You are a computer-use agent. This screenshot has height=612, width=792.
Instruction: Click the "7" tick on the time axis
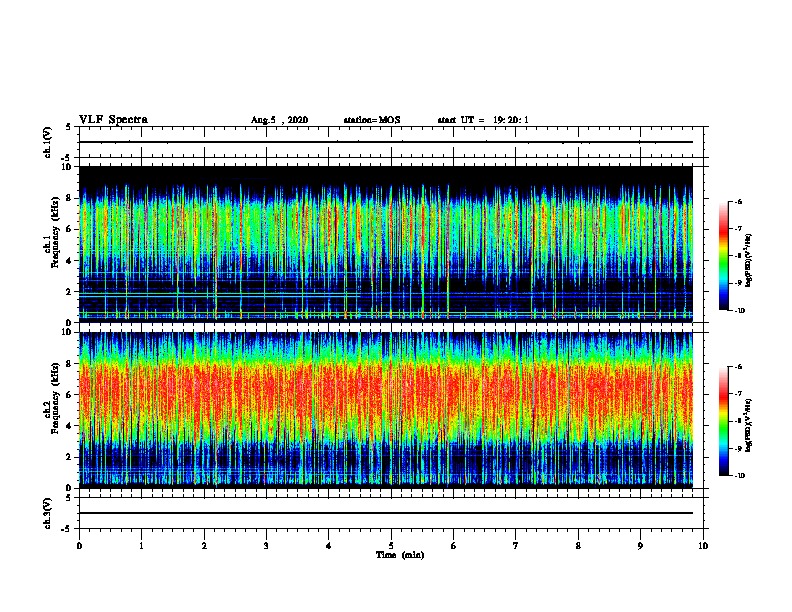pyautogui.click(x=516, y=546)
